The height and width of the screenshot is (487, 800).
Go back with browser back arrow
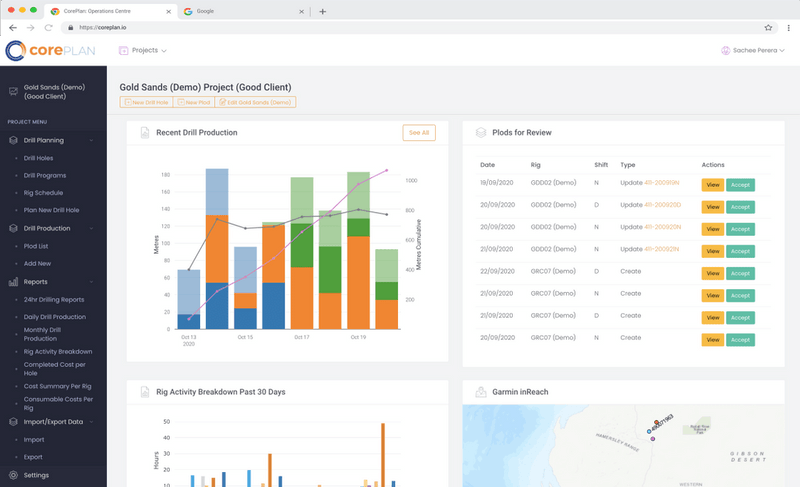pyautogui.click(x=13, y=28)
